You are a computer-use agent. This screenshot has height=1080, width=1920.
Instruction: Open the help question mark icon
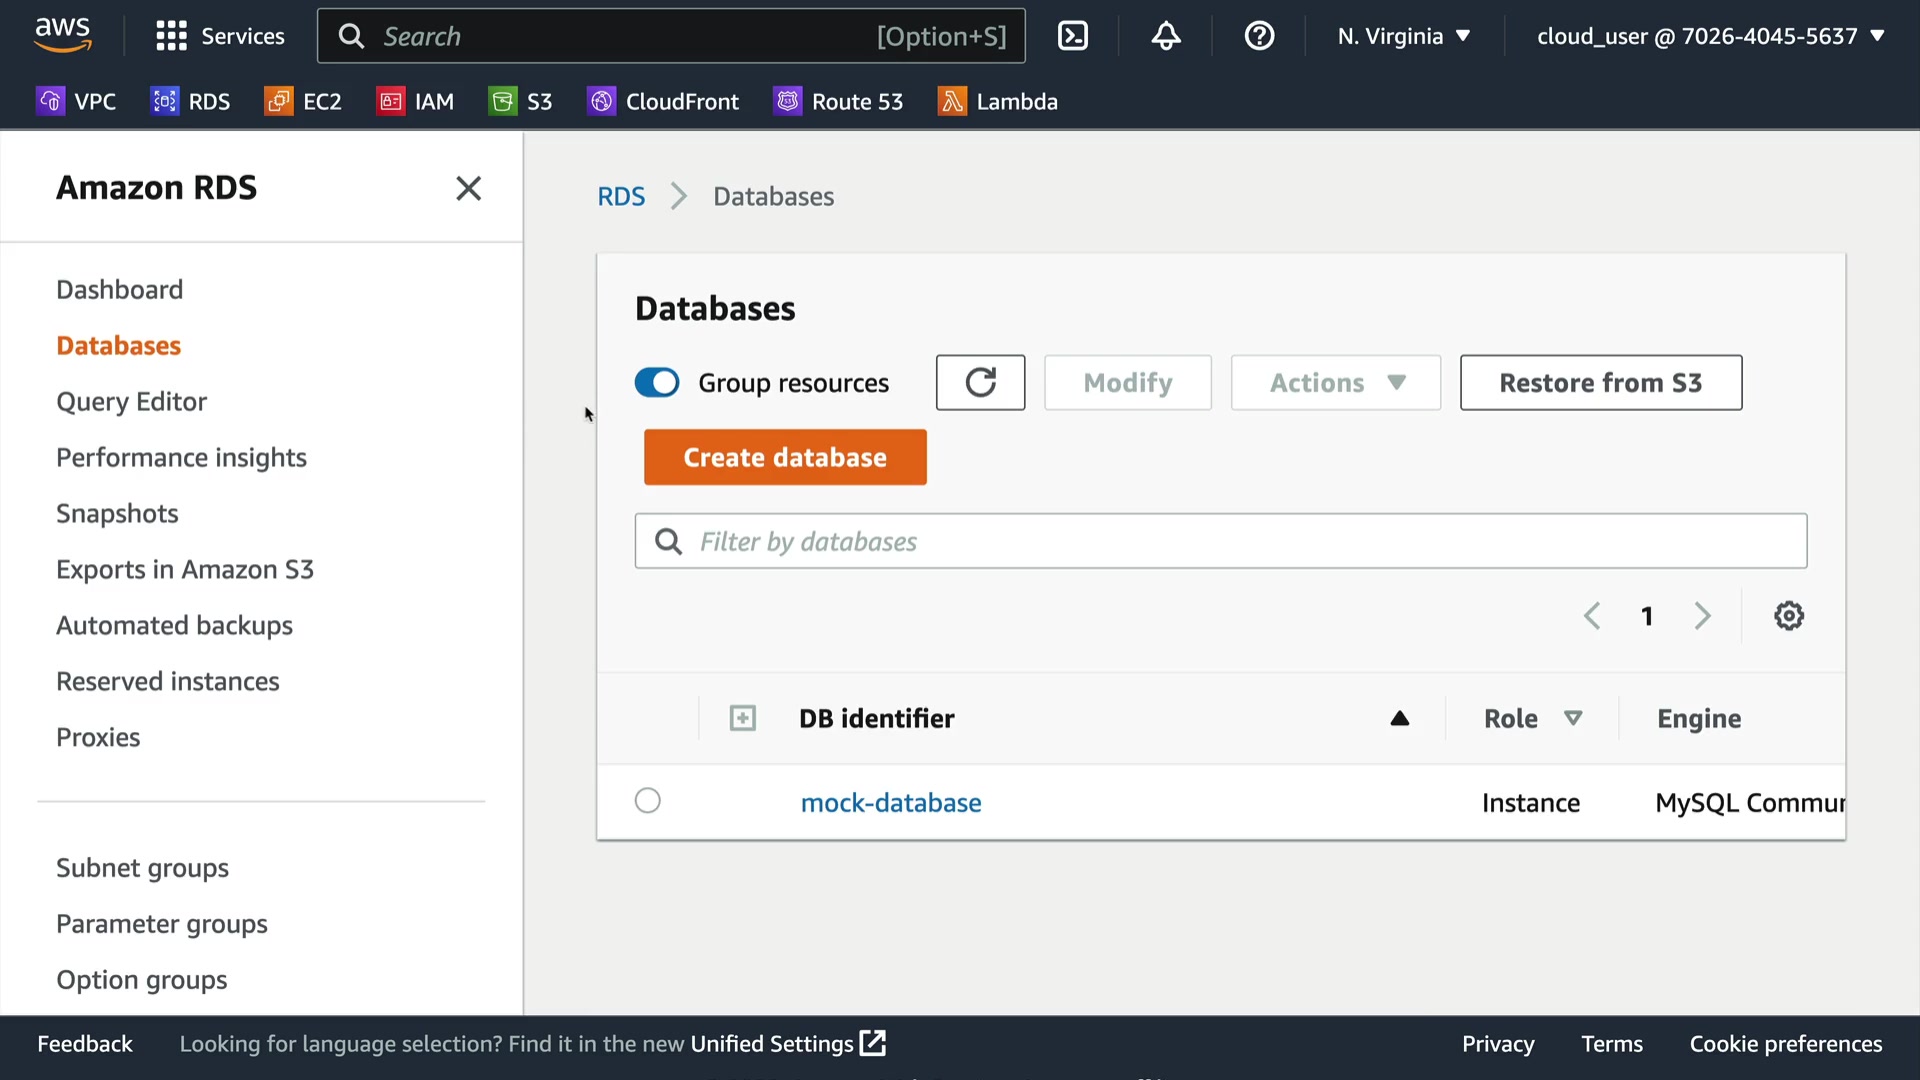1259,36
